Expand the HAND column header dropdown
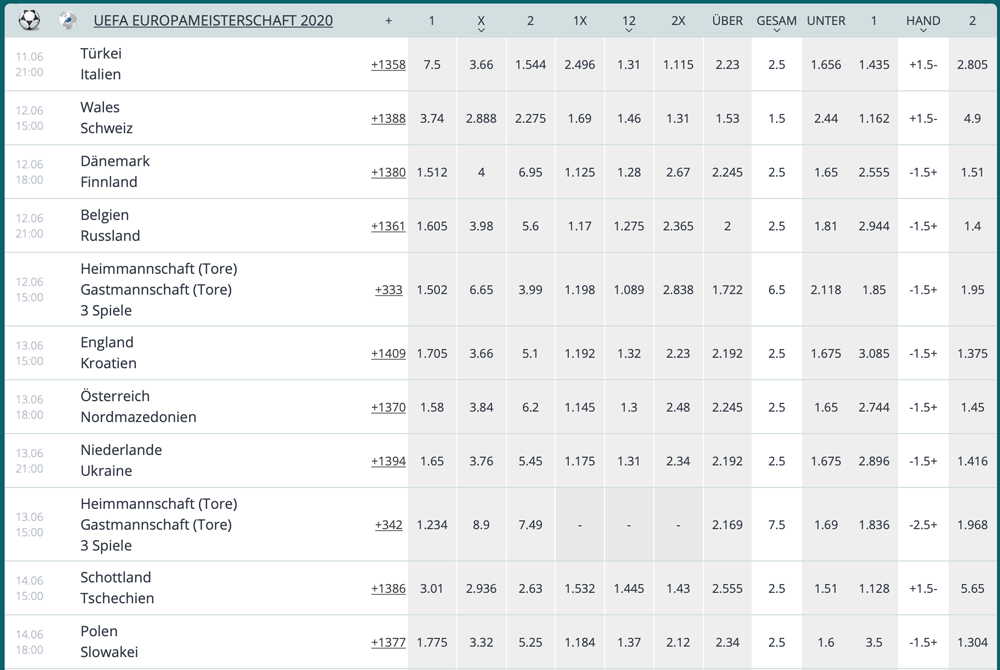The width and height of the screenshot is (1000, 670). 923,30
